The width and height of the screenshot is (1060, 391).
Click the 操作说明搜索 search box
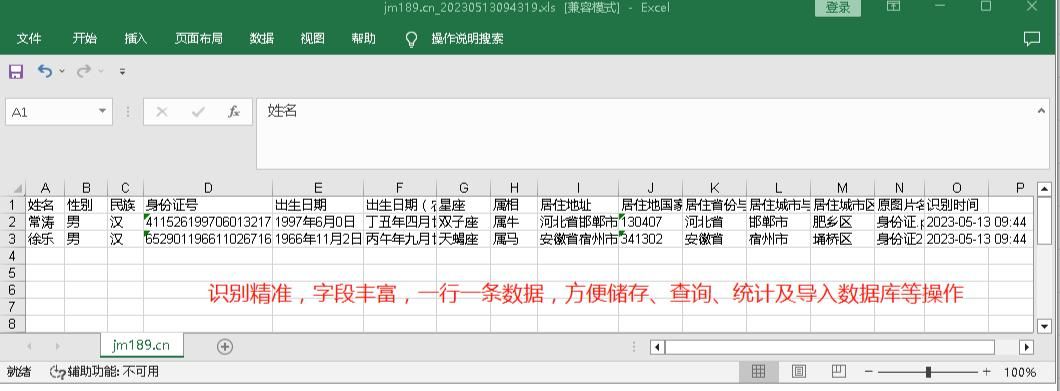point(467,39)
